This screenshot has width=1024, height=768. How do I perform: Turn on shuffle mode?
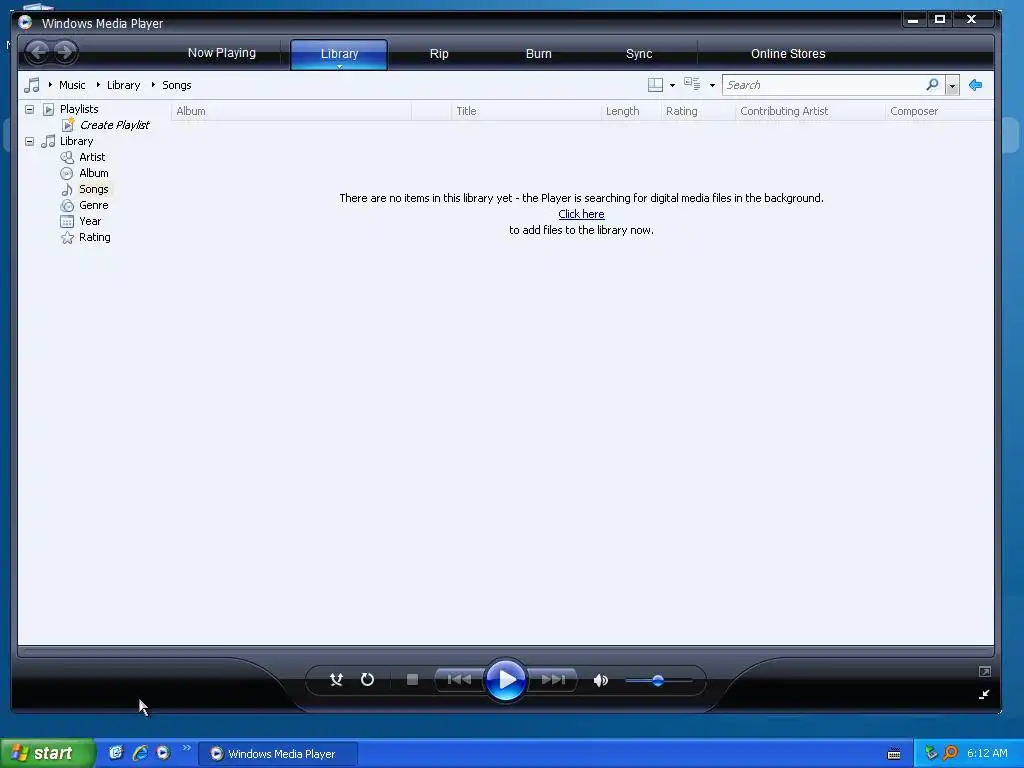pos(336,680)
